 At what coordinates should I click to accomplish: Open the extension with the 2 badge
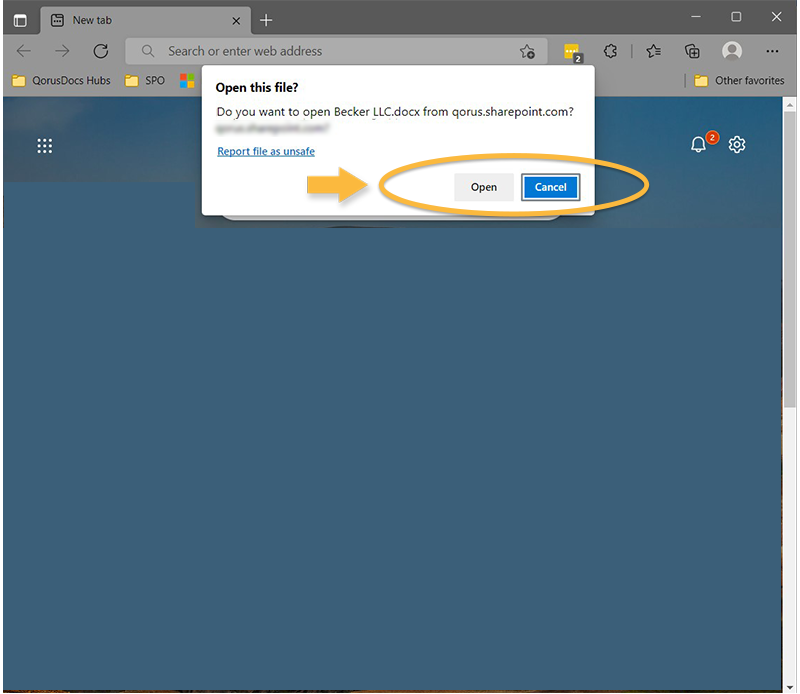[572, 51]
